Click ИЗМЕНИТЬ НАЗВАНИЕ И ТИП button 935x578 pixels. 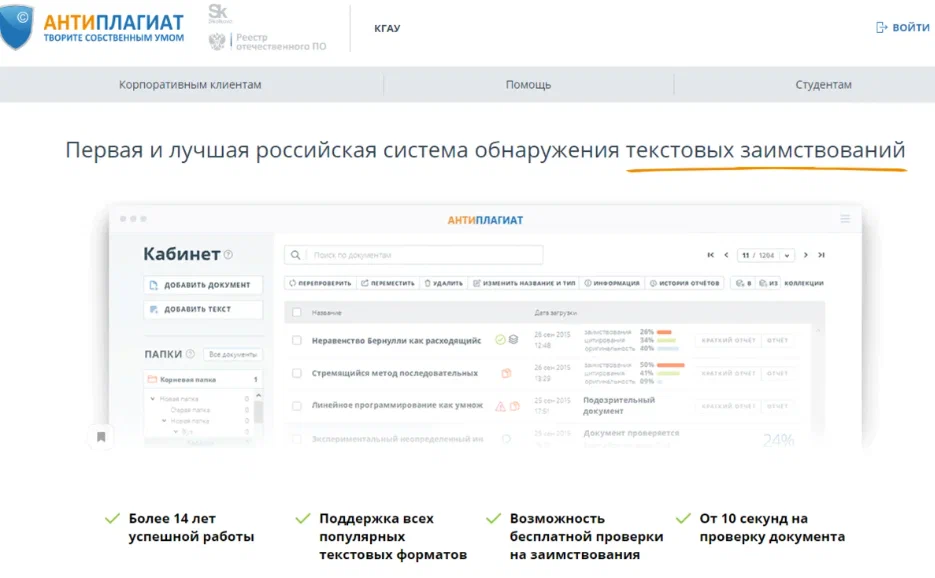coord(524,283)
